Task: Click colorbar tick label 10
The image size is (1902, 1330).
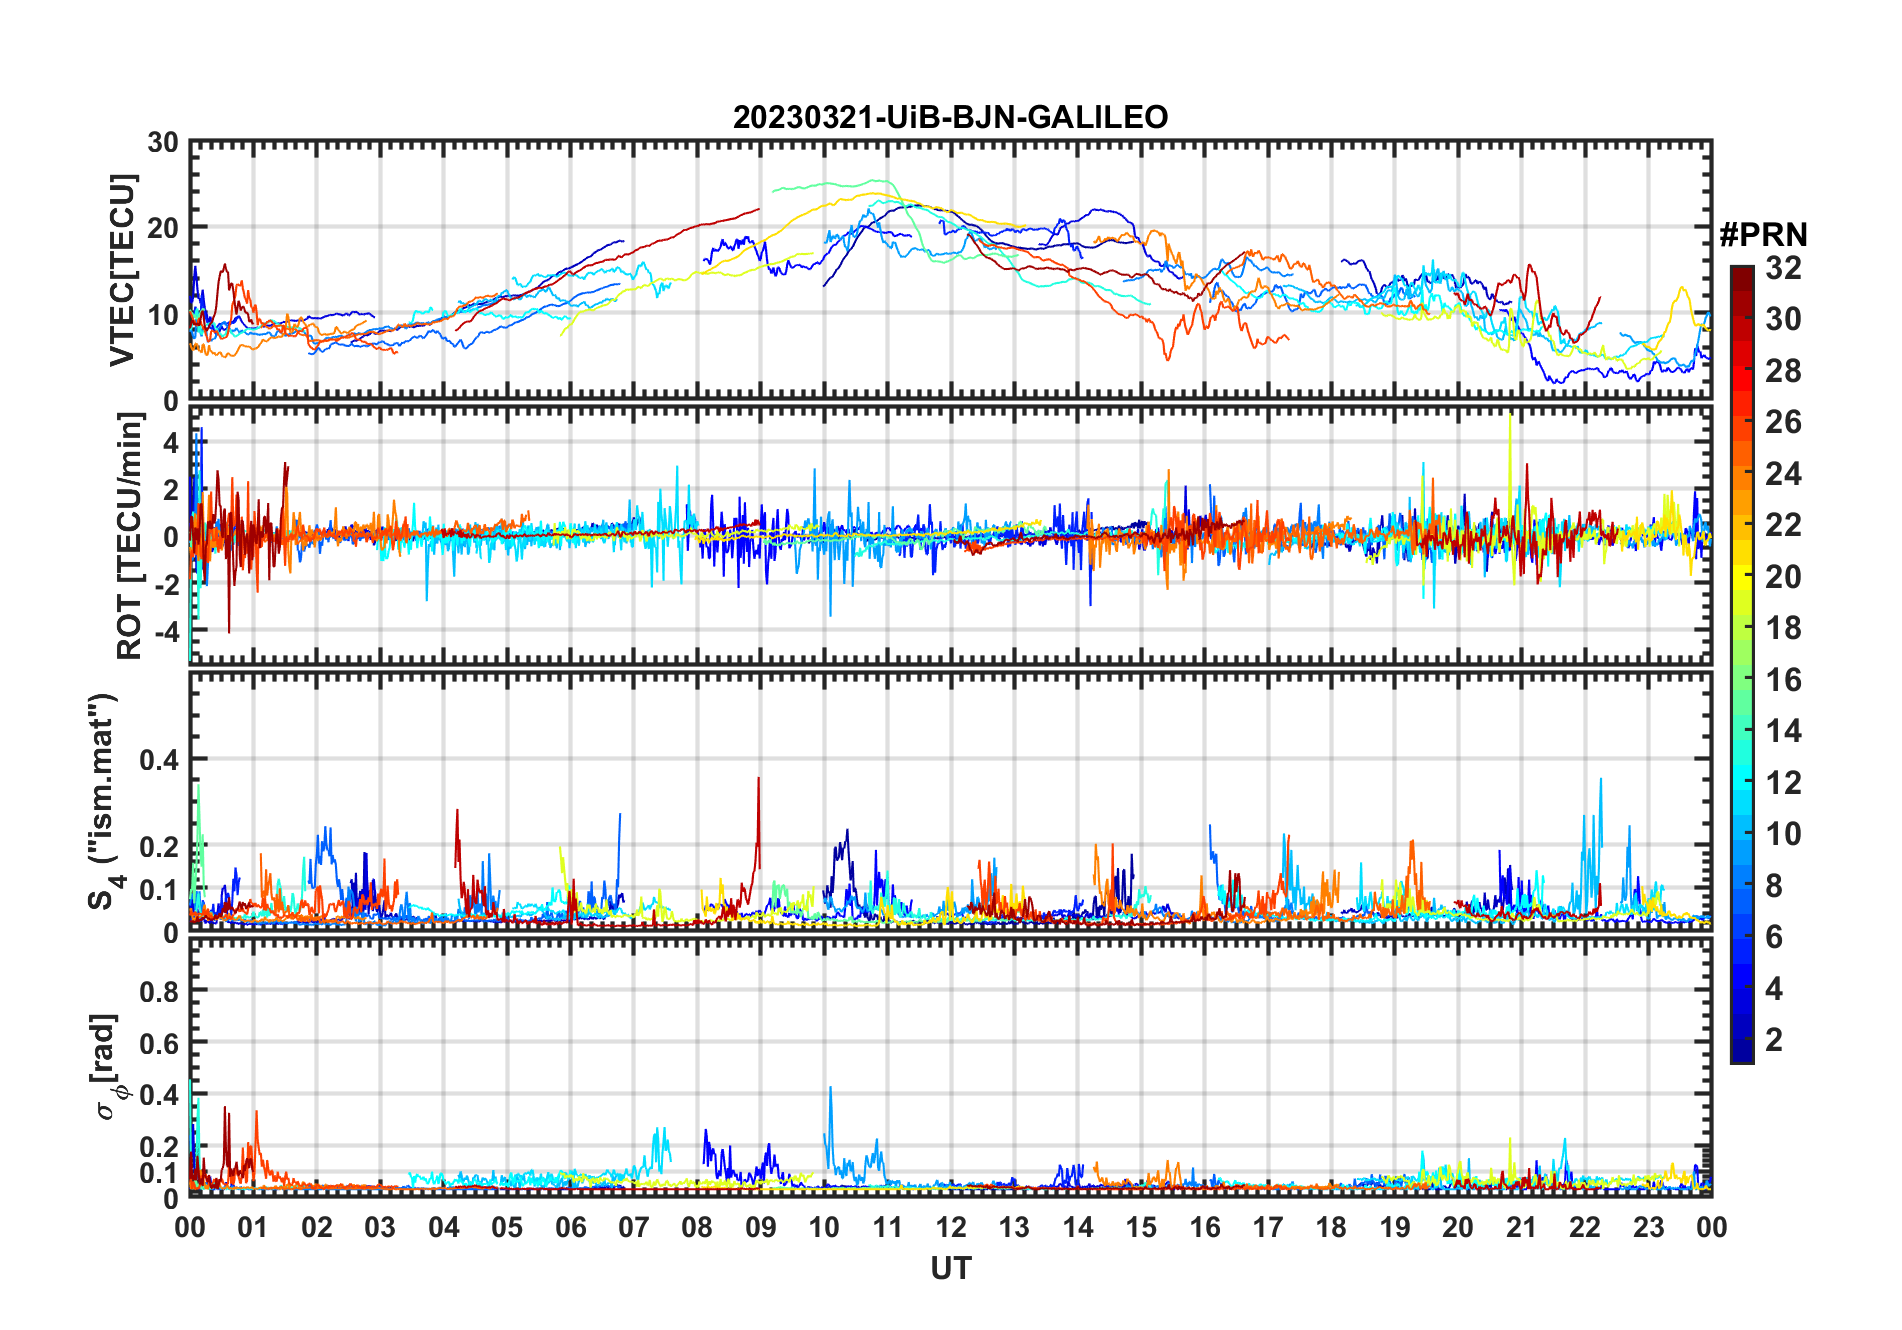Action: pos(1783,834)
